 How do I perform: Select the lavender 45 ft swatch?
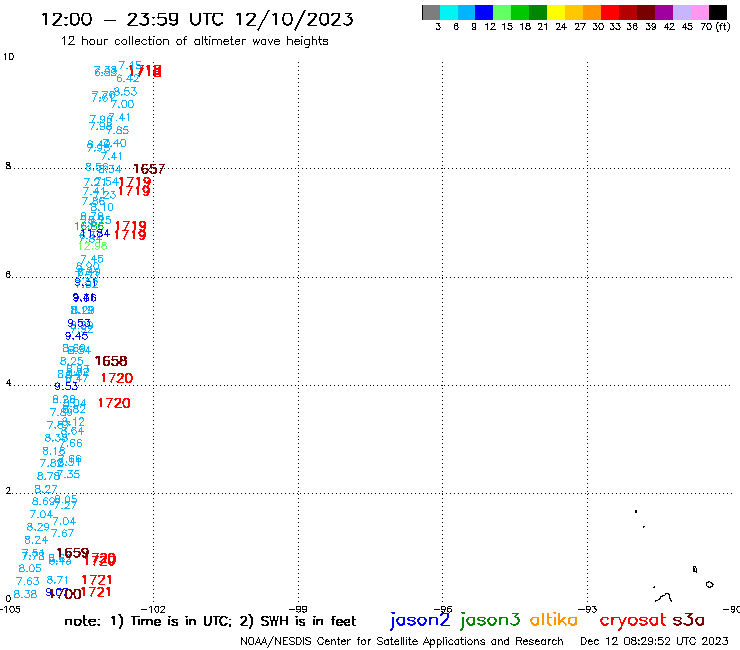(x=681, y=12)
